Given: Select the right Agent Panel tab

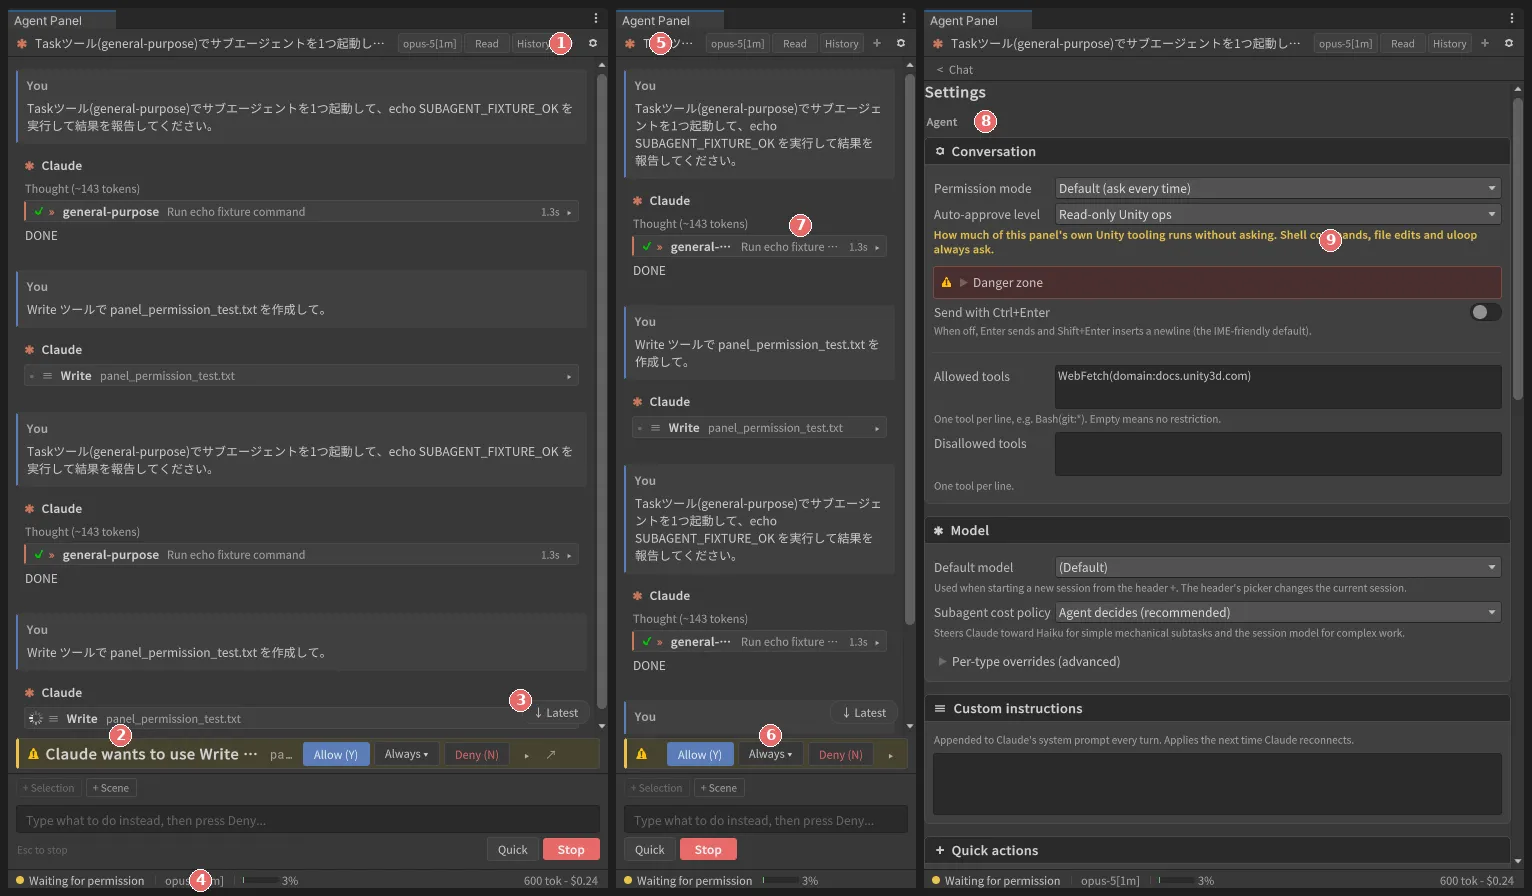Looking at the screenshot, I should 978,20.
